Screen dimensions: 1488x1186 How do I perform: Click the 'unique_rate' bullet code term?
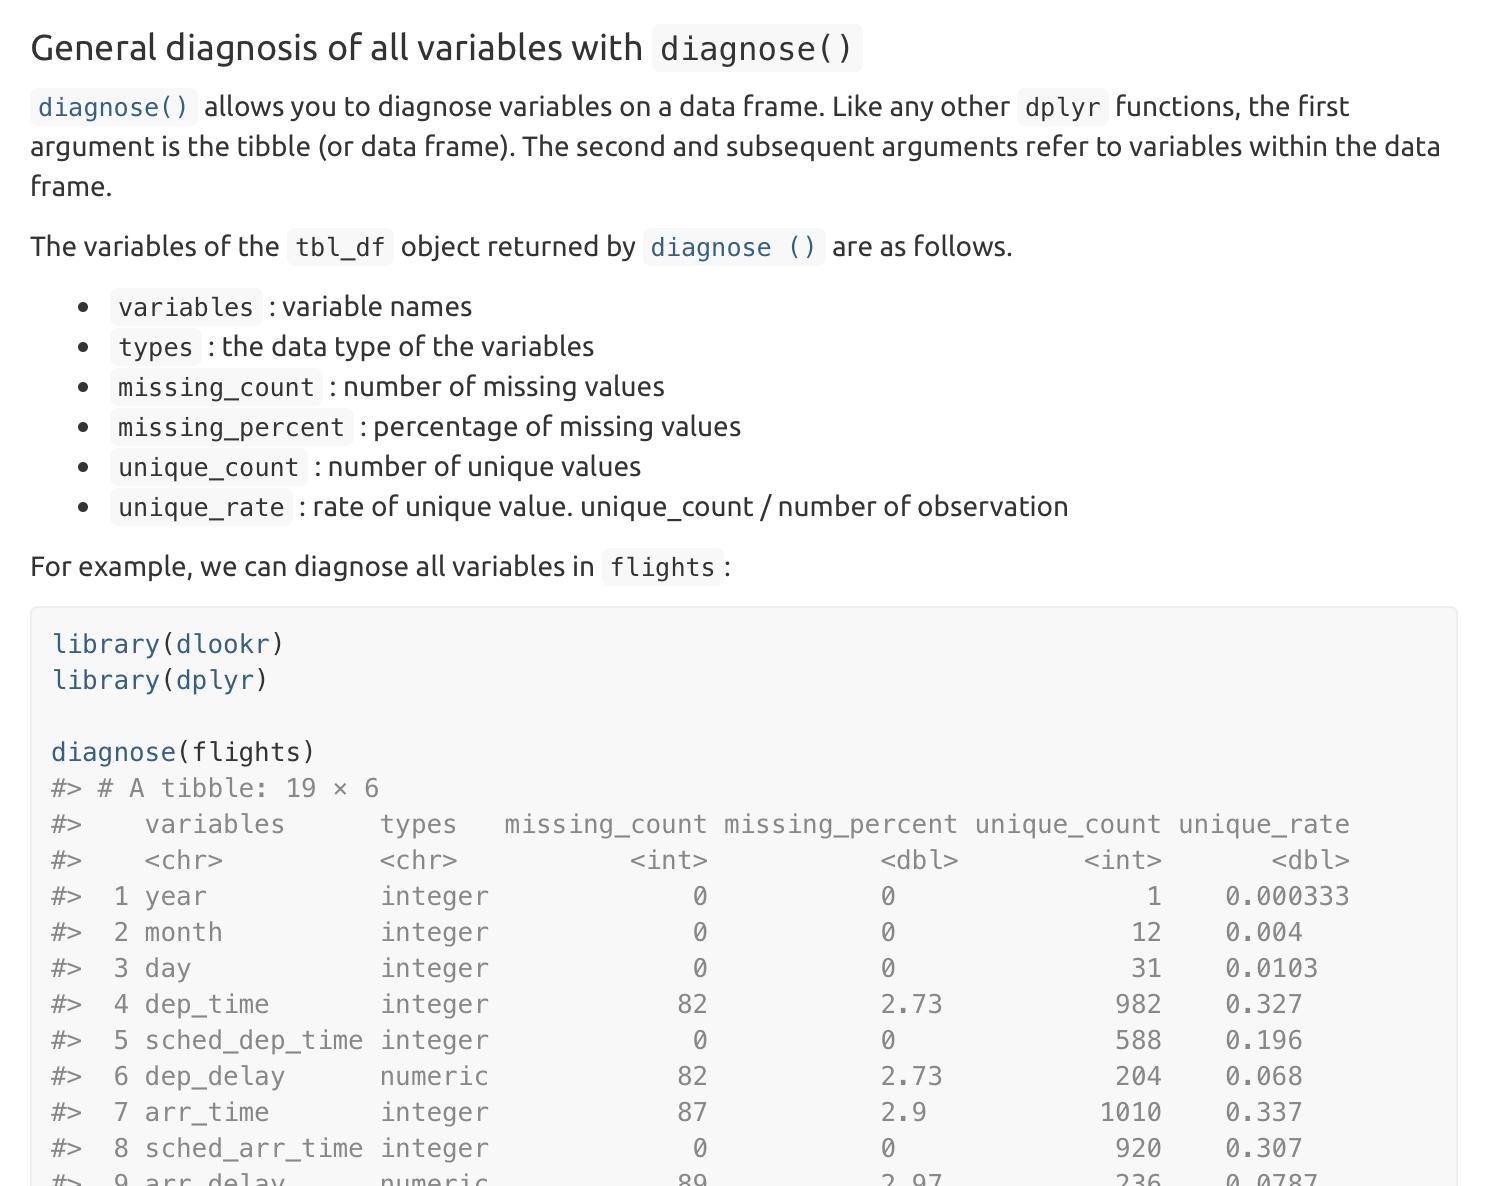201,507
